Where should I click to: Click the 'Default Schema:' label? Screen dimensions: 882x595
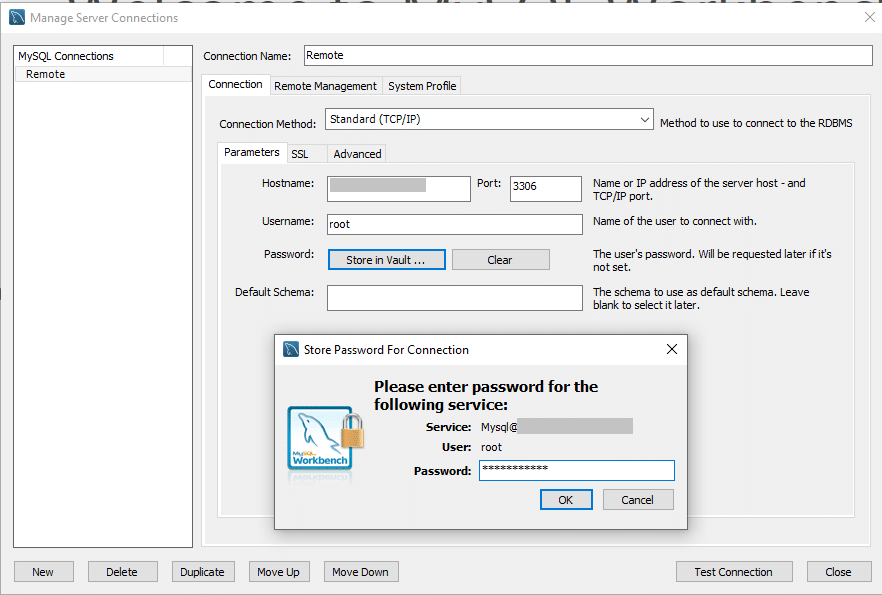(x=274, y=292)
